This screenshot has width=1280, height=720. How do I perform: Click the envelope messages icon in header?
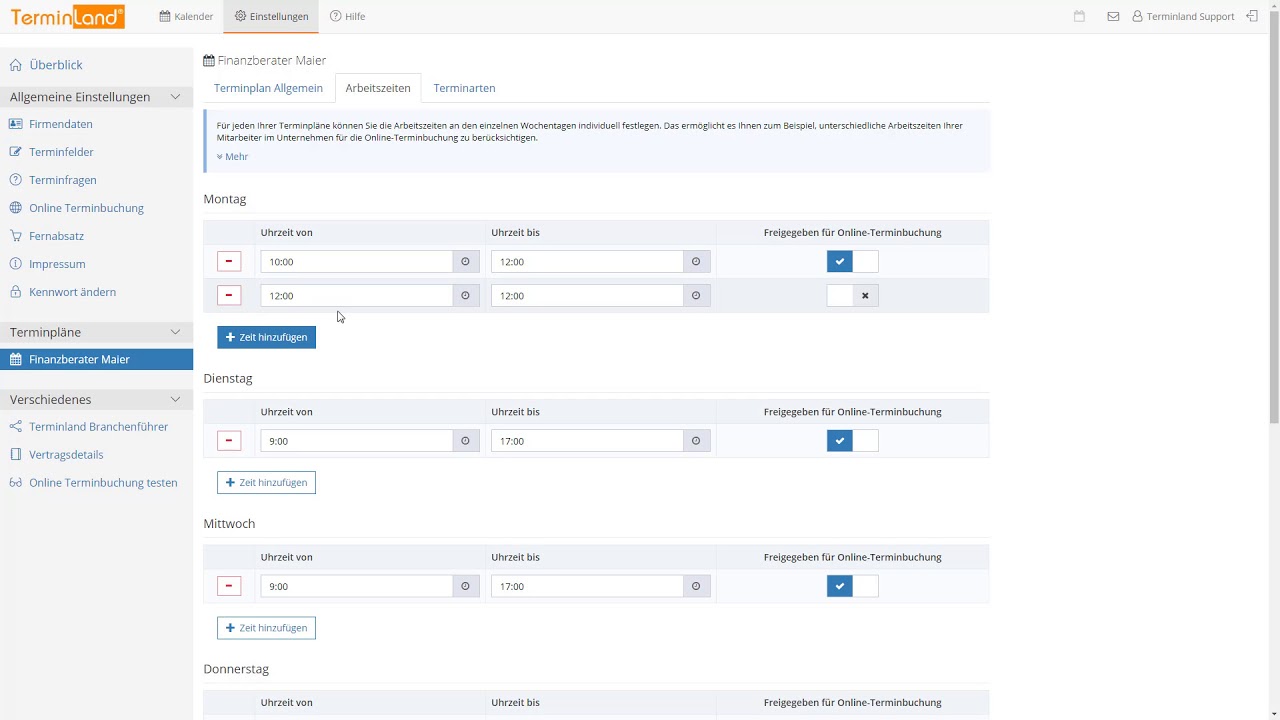click(x=1113, y=16)
